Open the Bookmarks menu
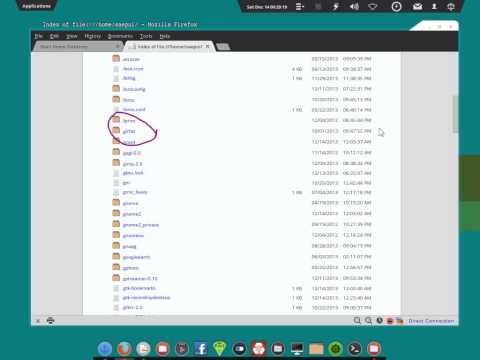Viewport: 480px width, 360px height. (x=120, y=36)
